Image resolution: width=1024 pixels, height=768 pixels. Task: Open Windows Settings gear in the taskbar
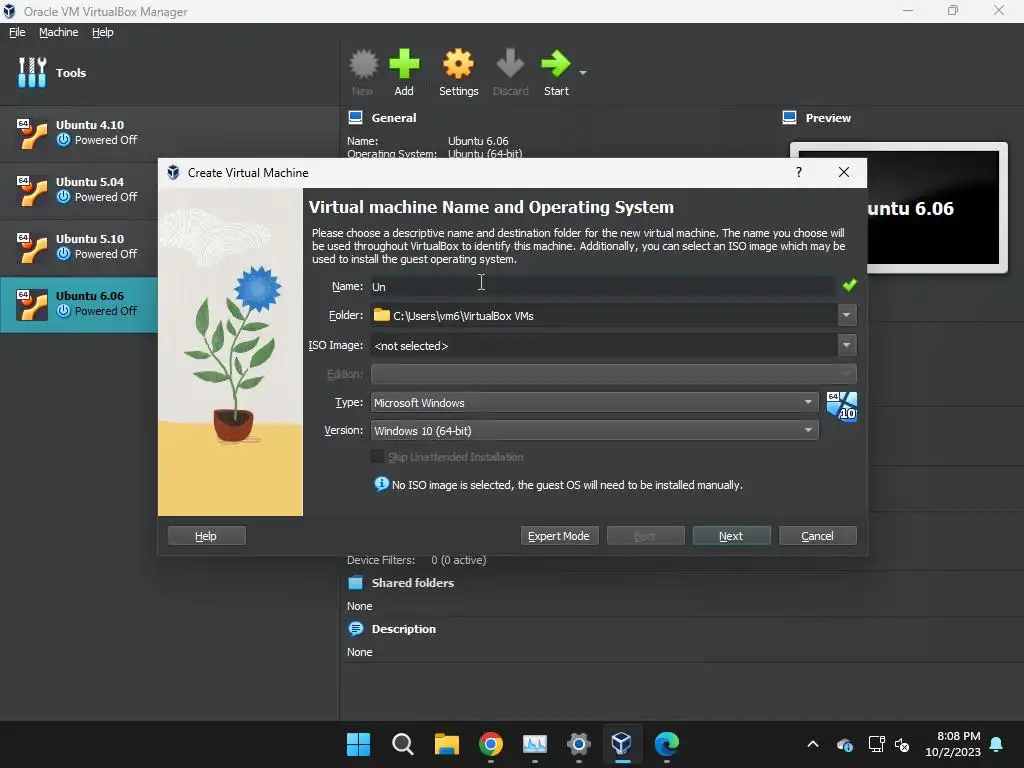(579, 744)
